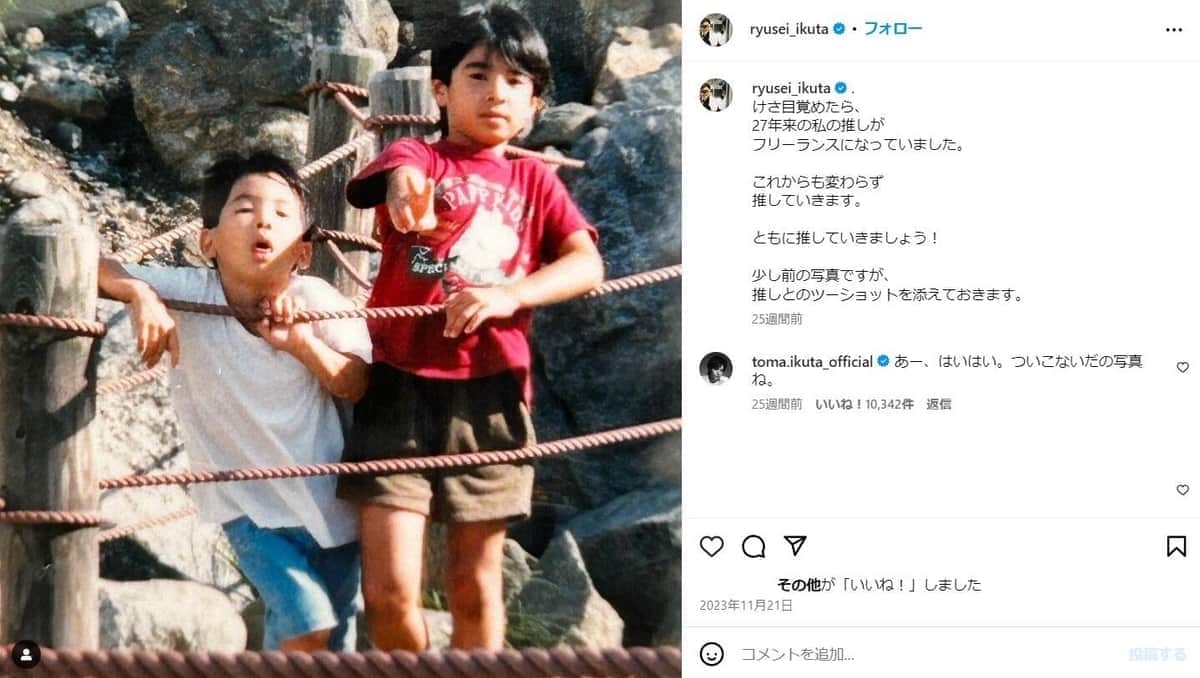Click tagged people icon on photo

point(26,655)
